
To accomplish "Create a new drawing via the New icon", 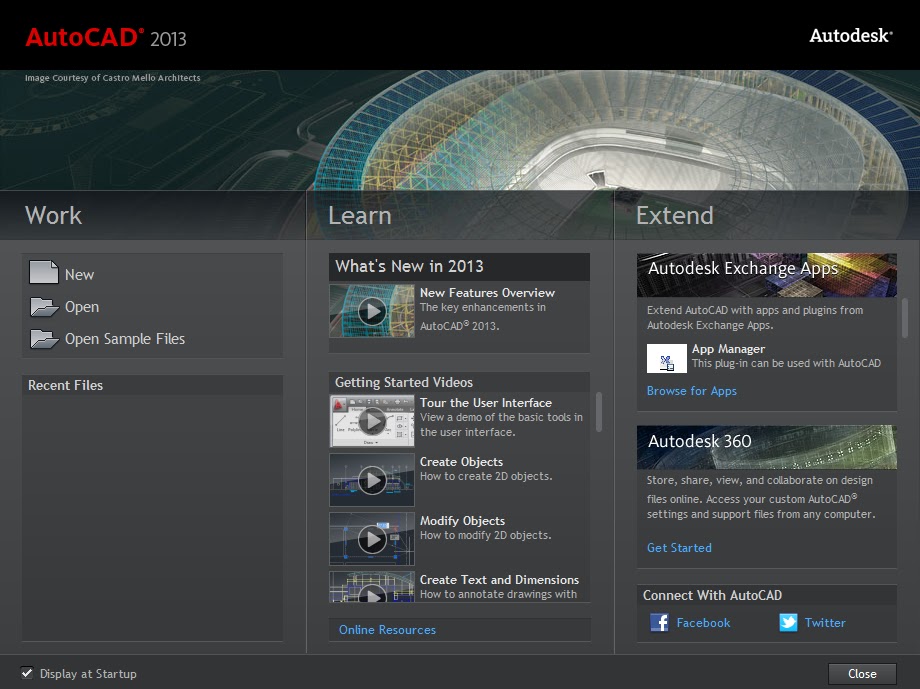I will point(44,273).
